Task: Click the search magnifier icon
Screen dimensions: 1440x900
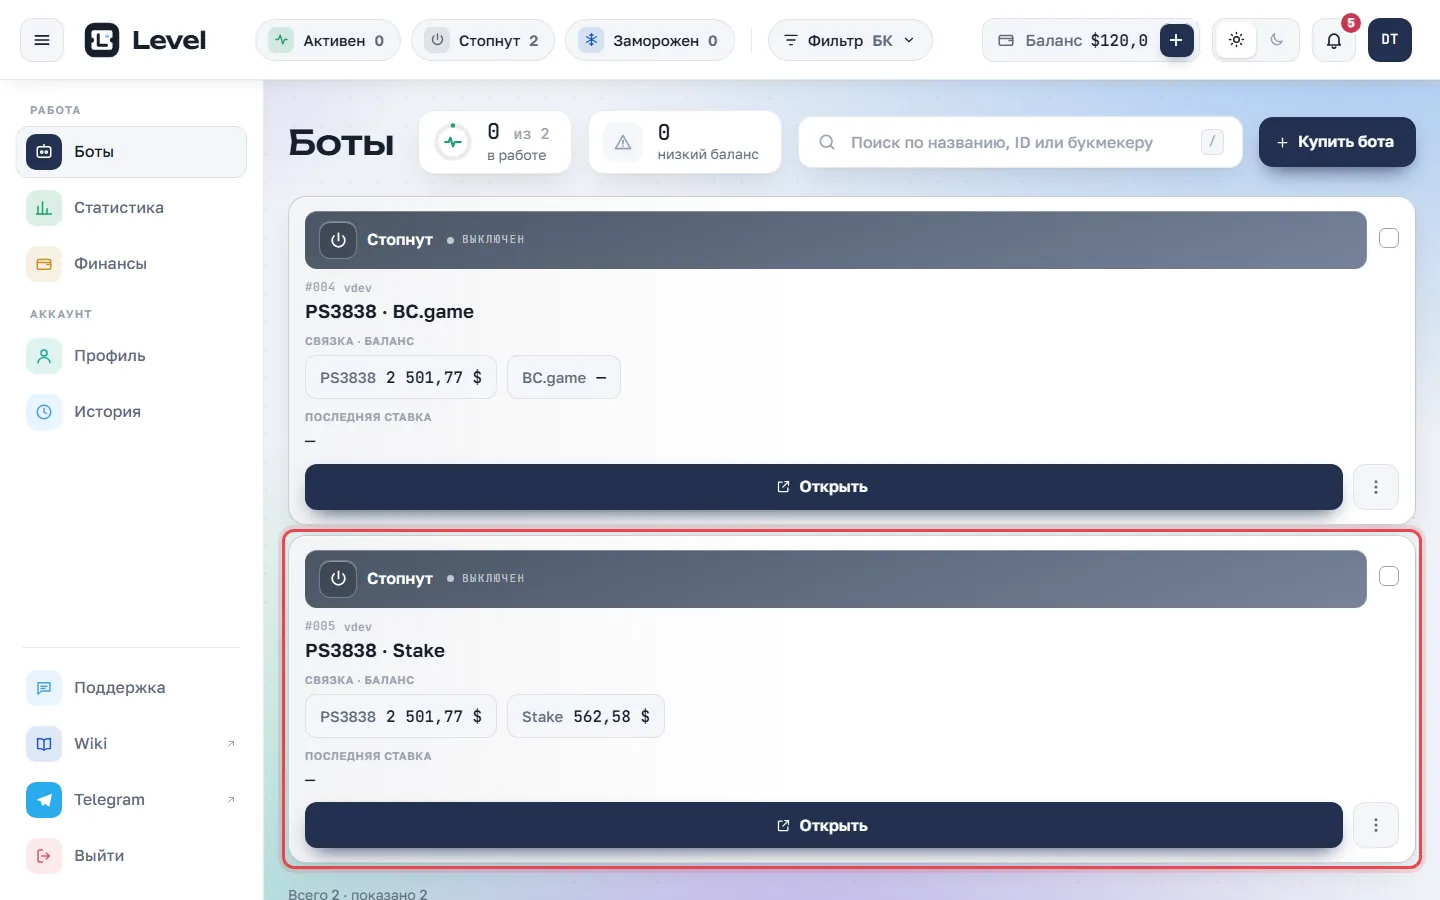Action: click(827, 142)
